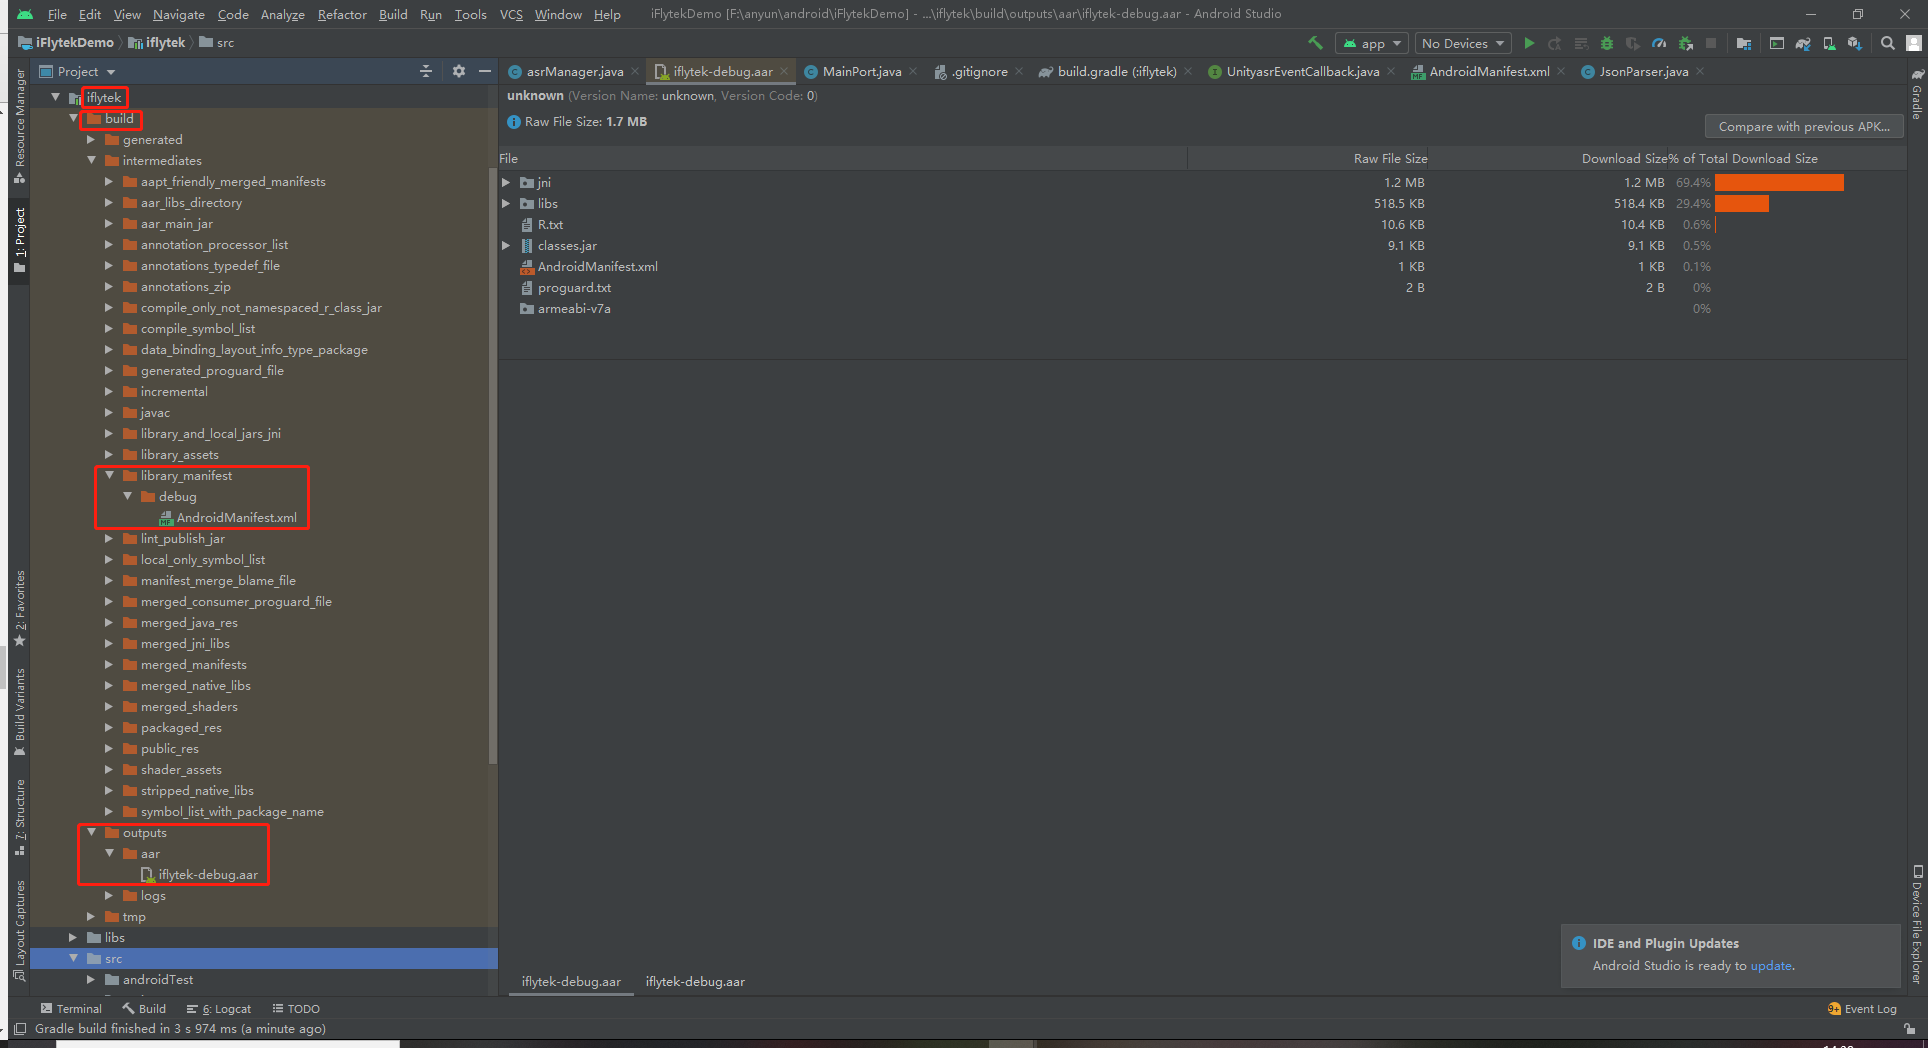
Task: Expand classes.jar in the AAR file list
Action: click(506, 245)
